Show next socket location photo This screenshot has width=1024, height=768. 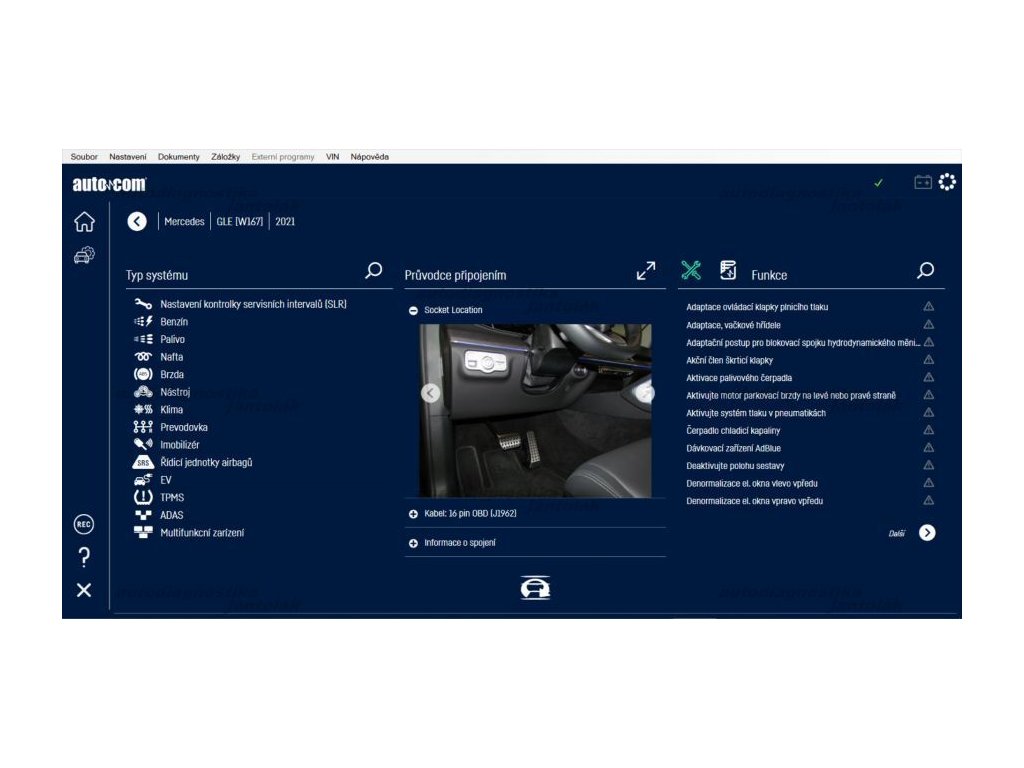point(645,393)
